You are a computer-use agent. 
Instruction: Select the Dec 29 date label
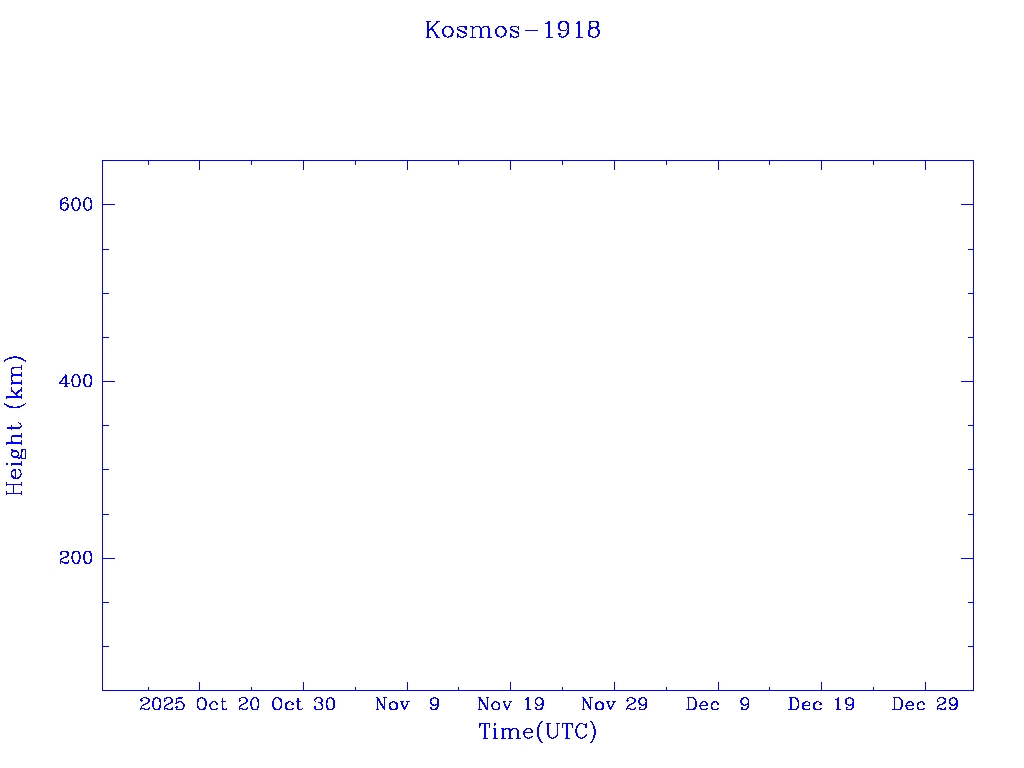pos(925,704)
